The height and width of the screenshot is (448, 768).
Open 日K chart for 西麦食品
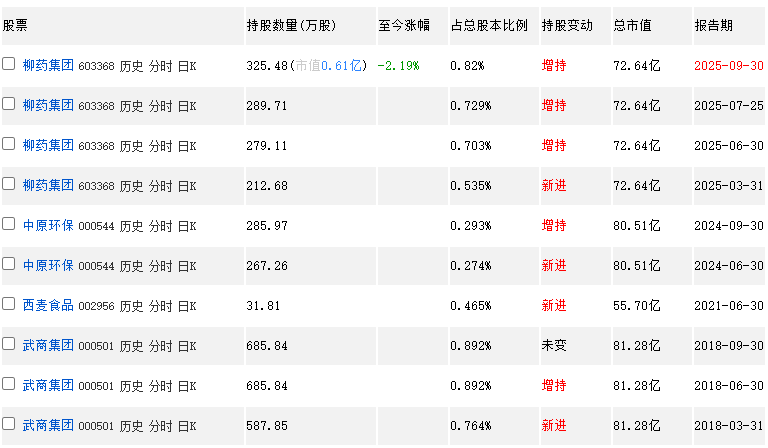pos(187,306)
